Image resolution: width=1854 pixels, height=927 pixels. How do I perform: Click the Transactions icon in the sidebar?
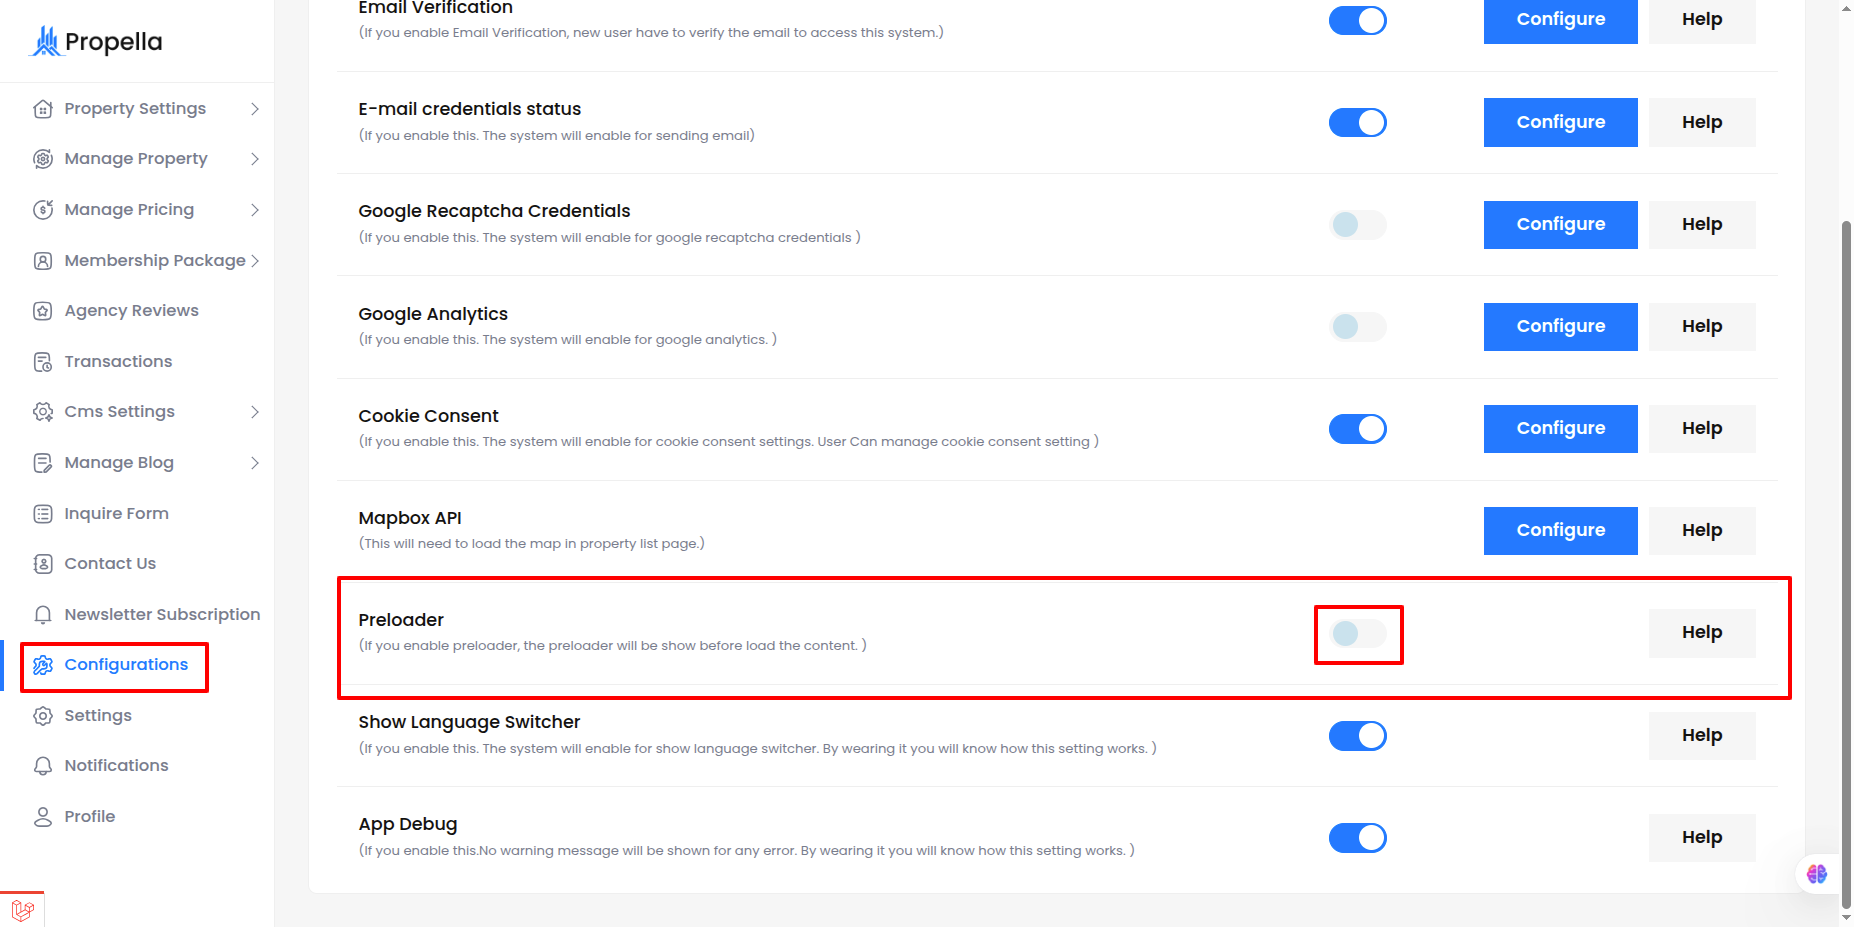43,362
